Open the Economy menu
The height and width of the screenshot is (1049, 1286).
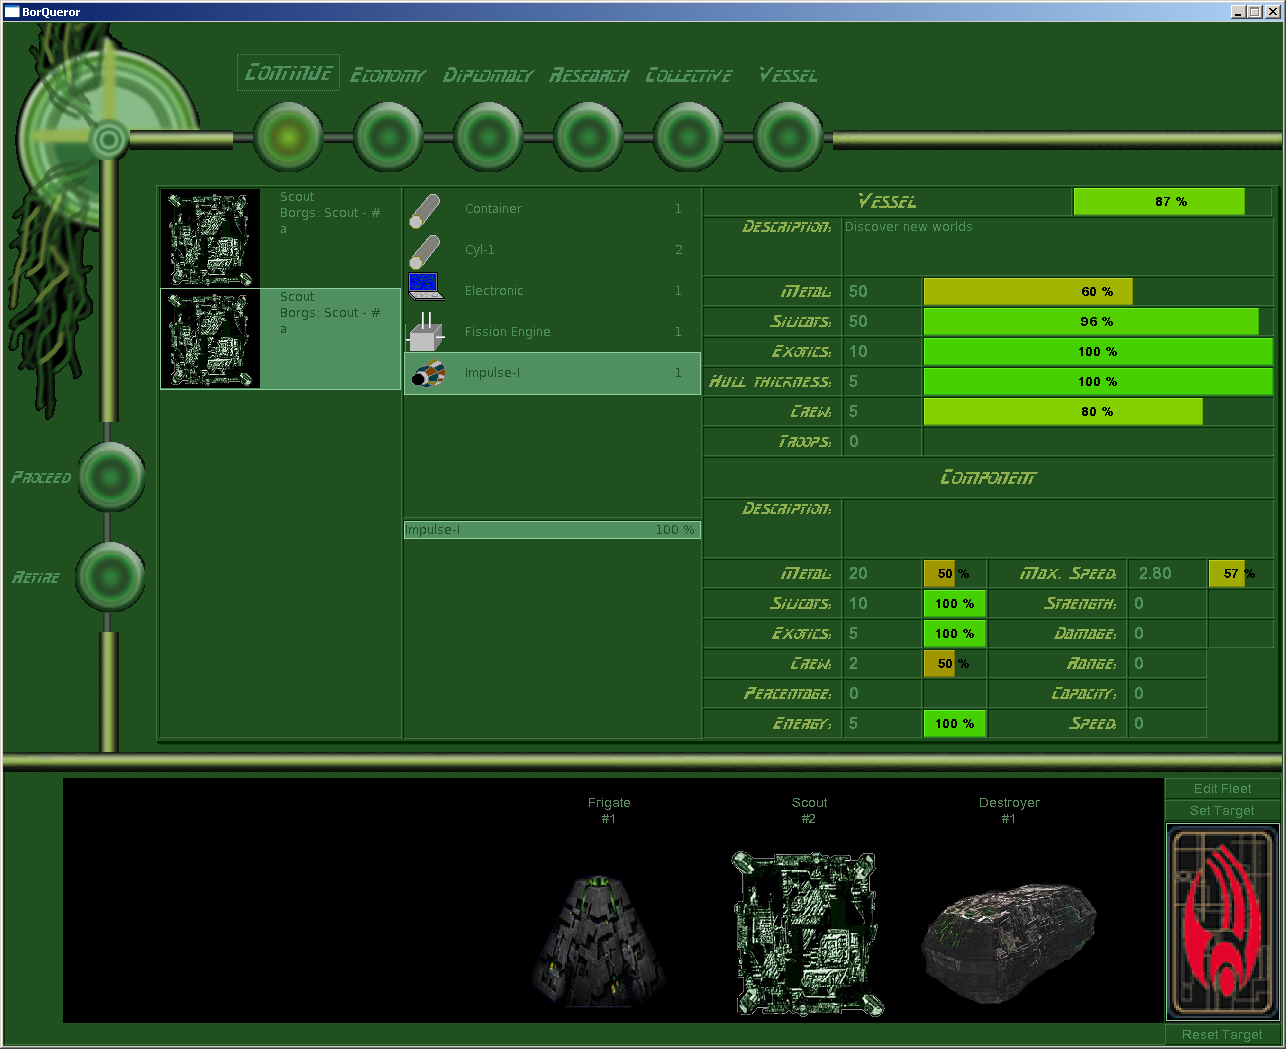coord(387,76)
